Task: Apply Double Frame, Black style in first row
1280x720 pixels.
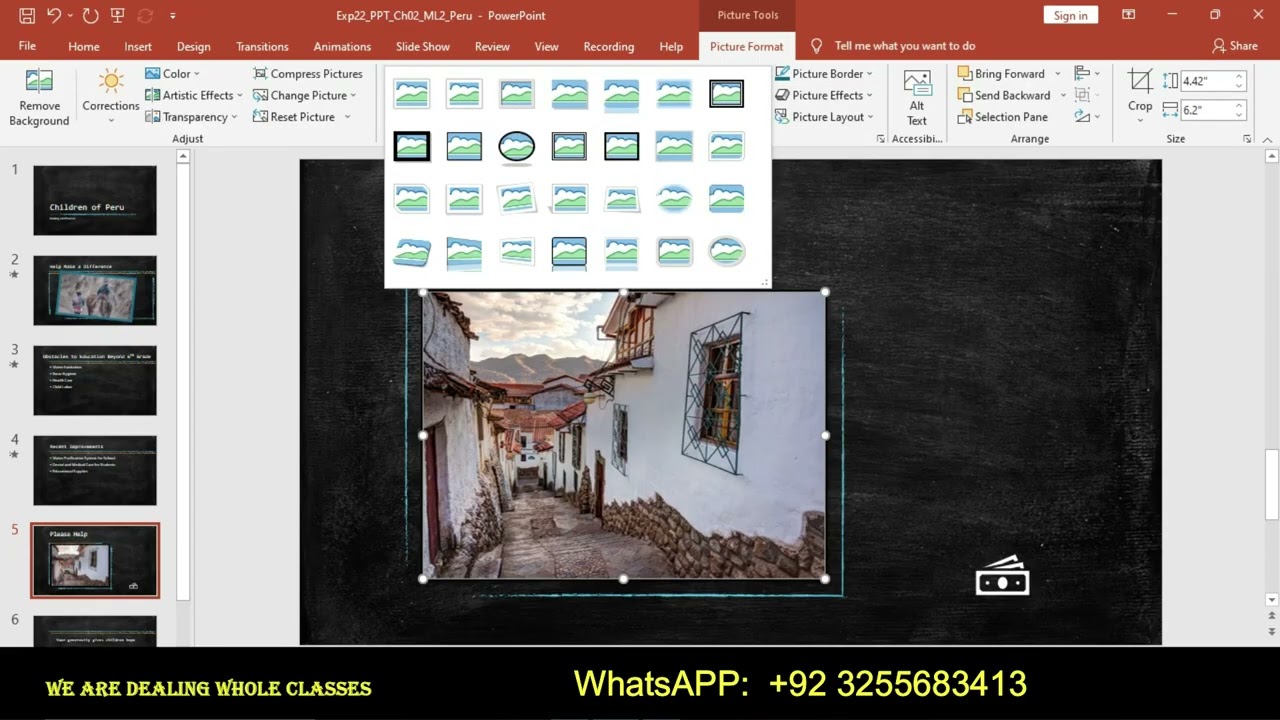Action: [x=726, y=94]
